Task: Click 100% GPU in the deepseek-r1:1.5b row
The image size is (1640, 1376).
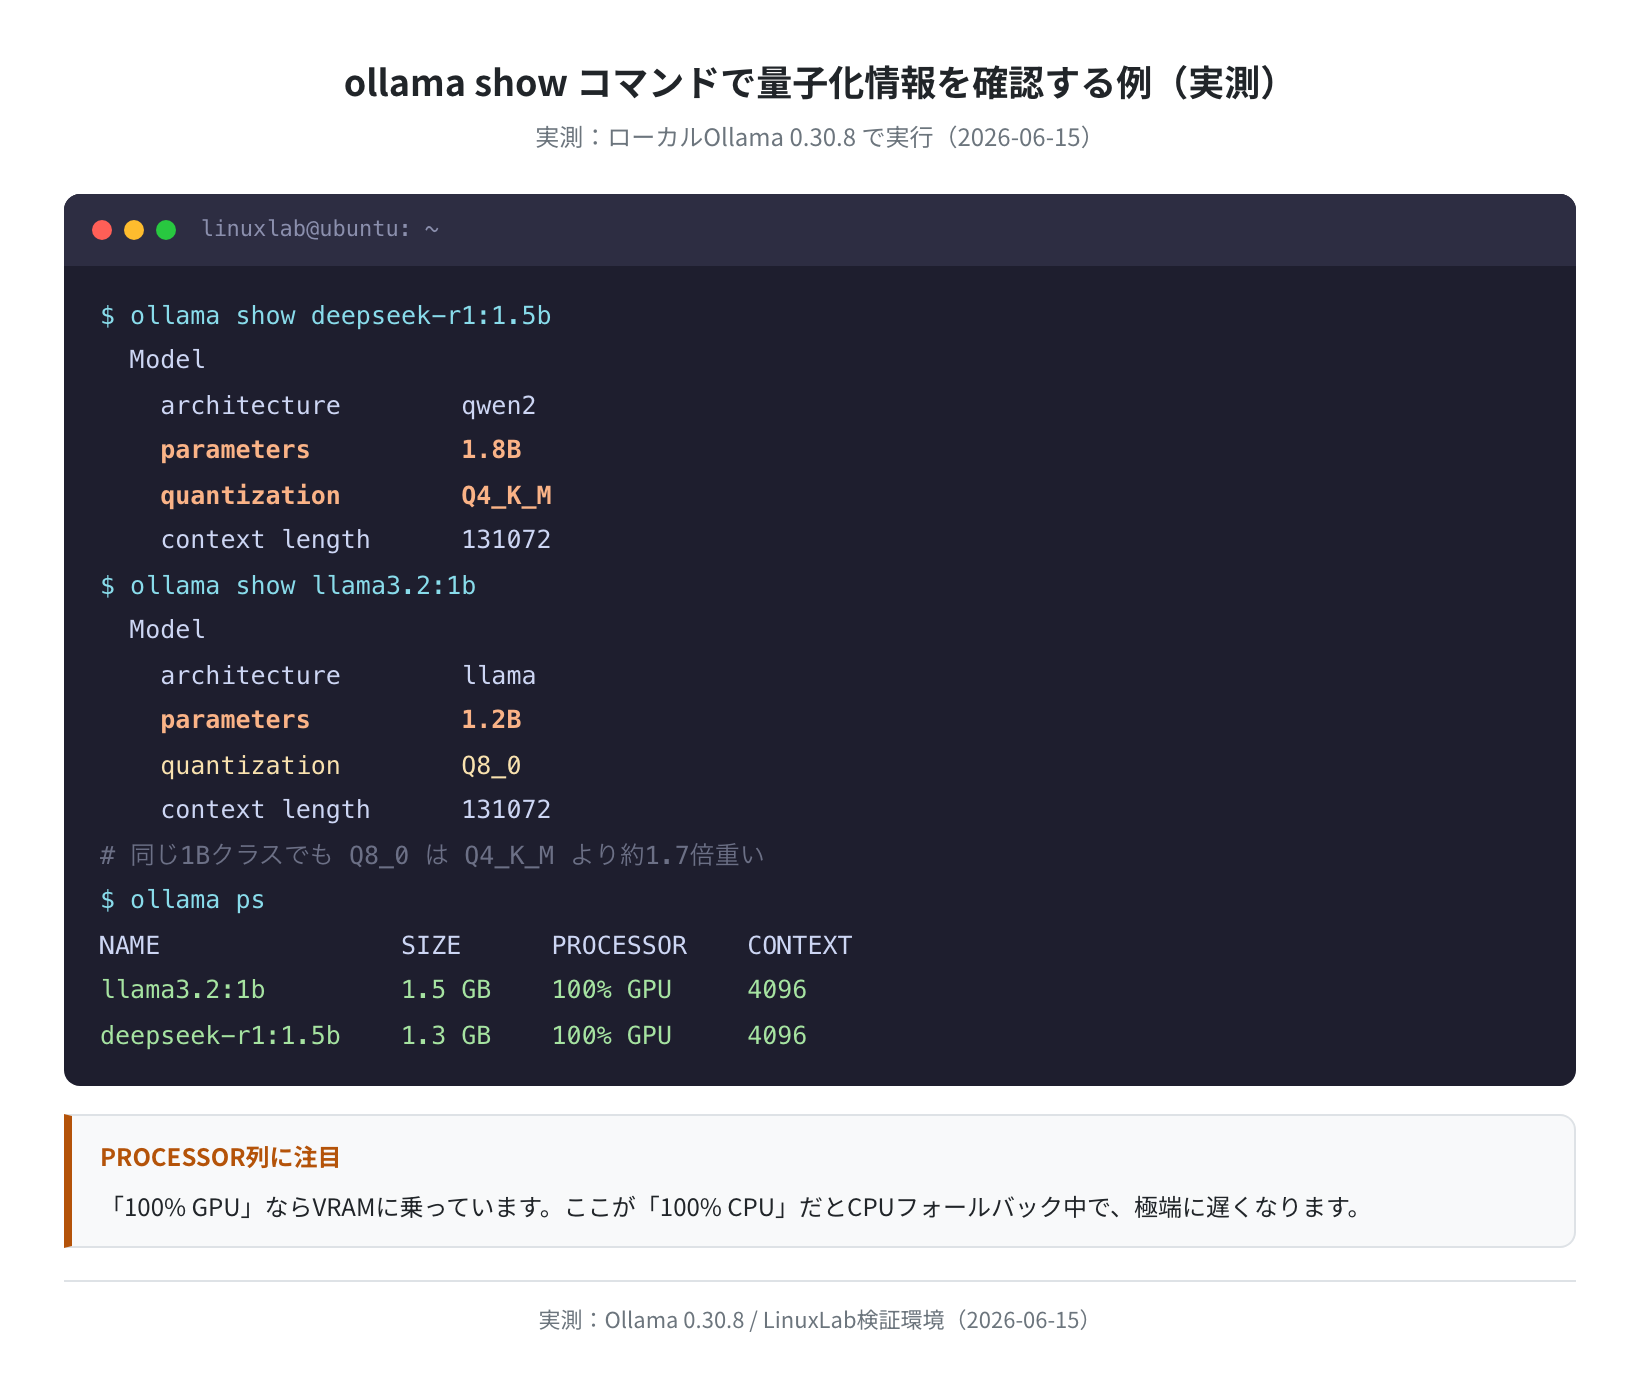Action: (x=612, y=1036)
